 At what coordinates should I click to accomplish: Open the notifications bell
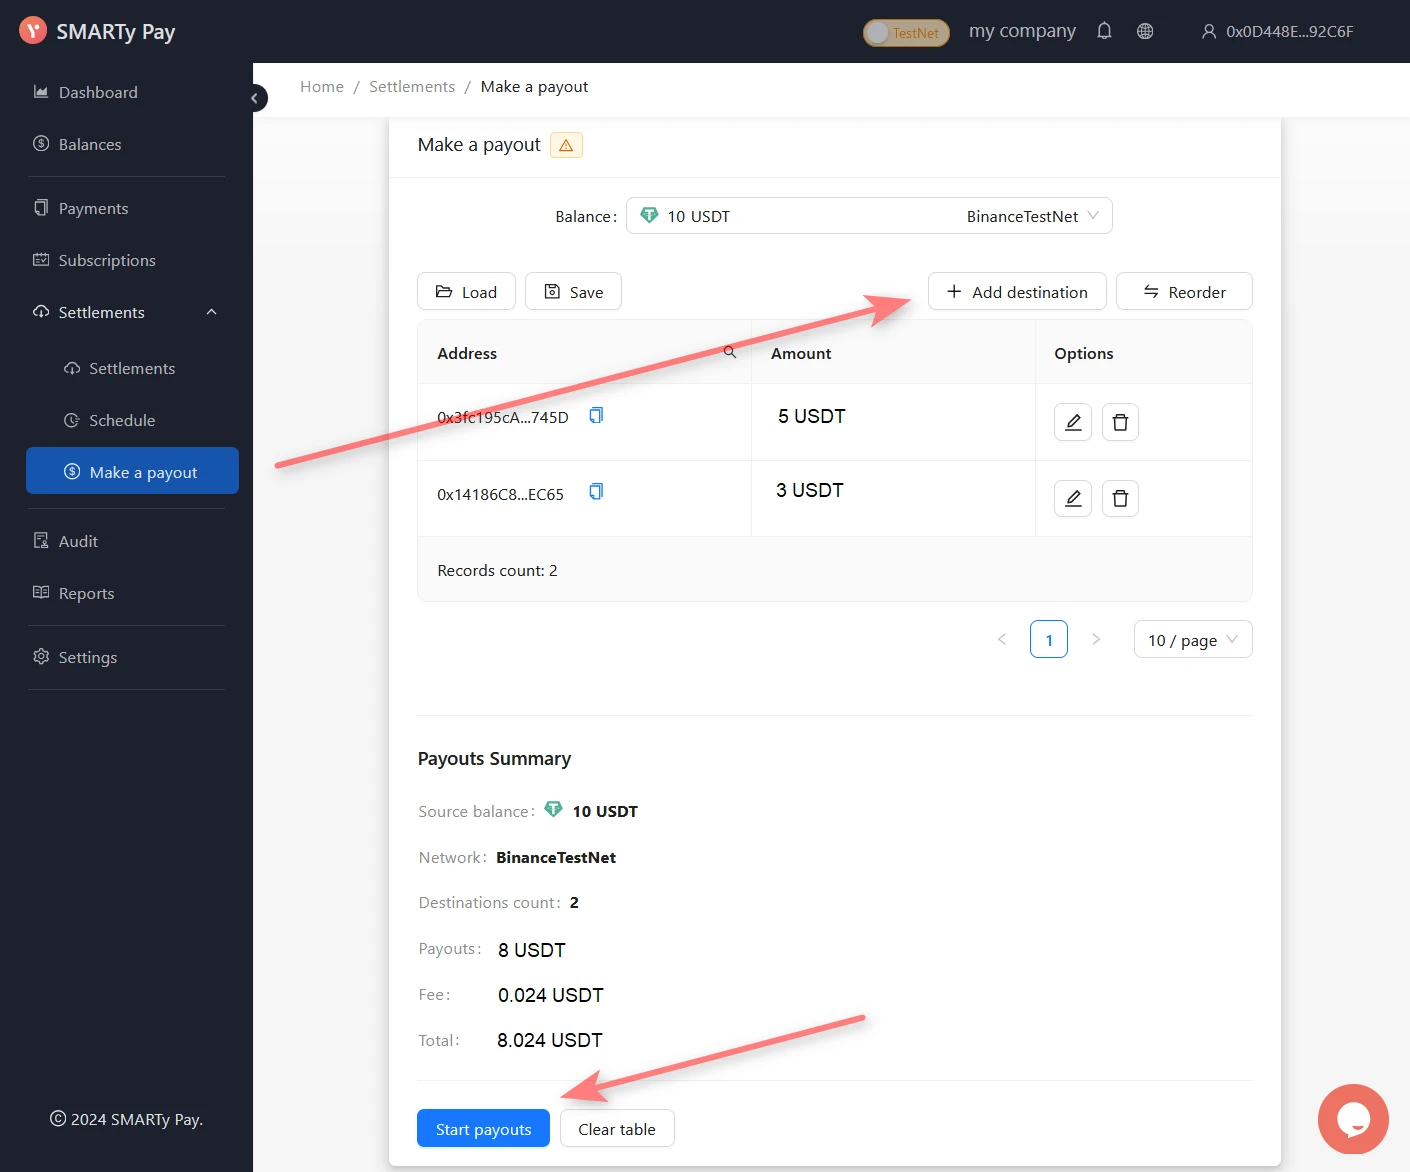(x=1104, y=31)
